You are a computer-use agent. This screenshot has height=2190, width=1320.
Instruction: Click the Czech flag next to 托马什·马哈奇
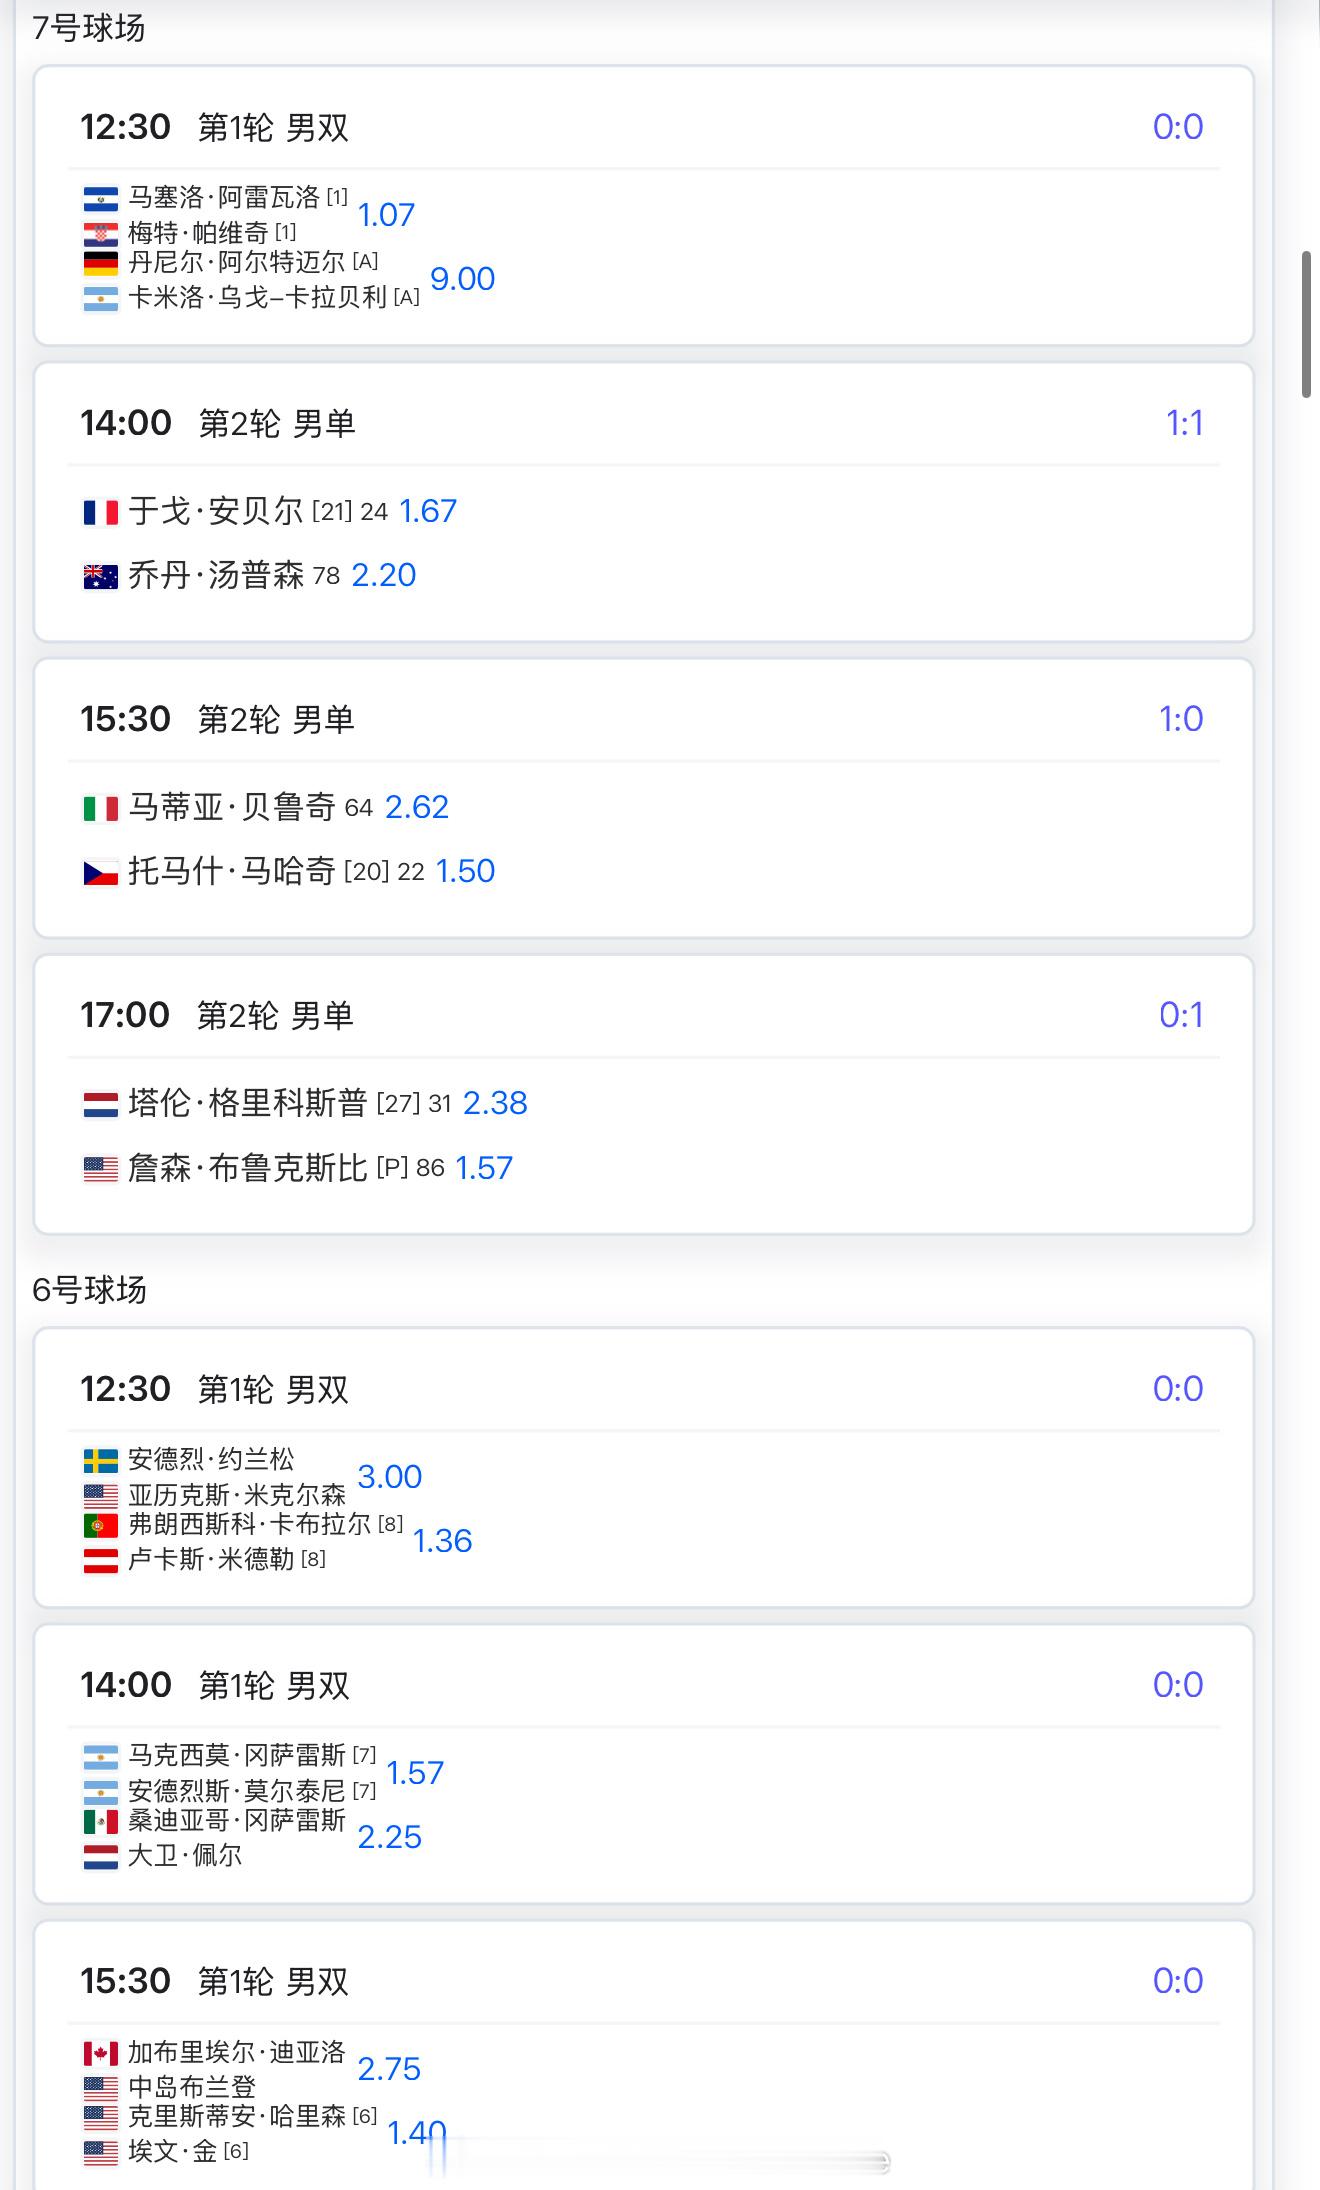pyautogui.click(x=100, y=872)
